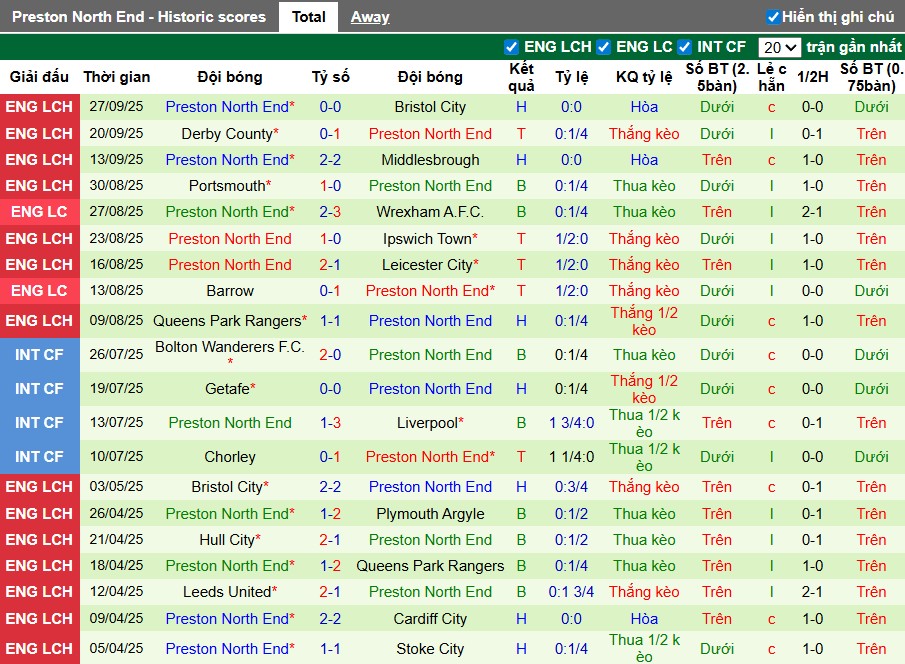
Task: Click the INT CF badge on the Bolton Wanderers row
Action: [39, 355]
